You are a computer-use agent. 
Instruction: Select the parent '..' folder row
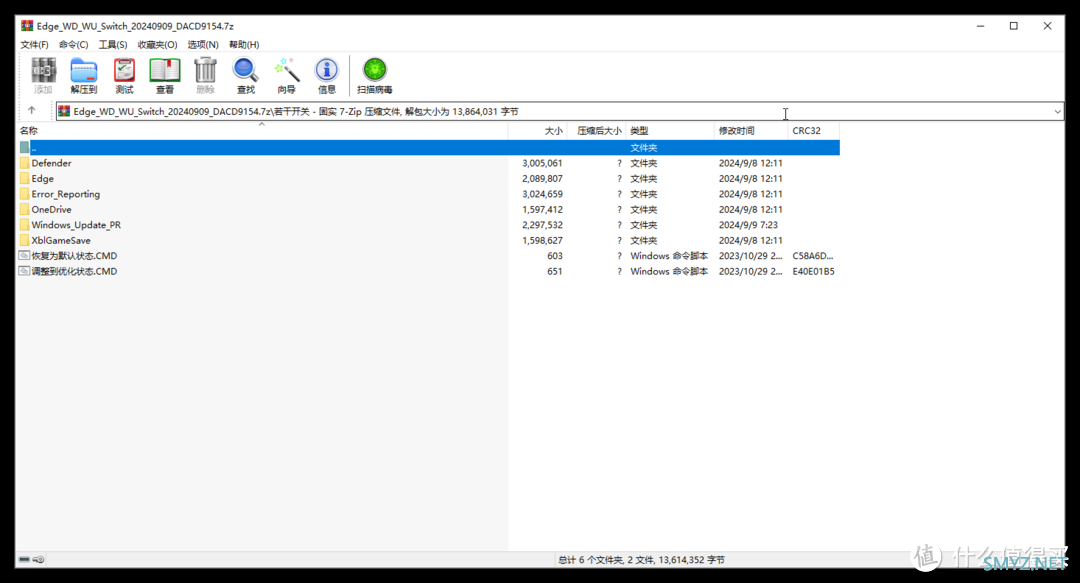pos(429,147)
